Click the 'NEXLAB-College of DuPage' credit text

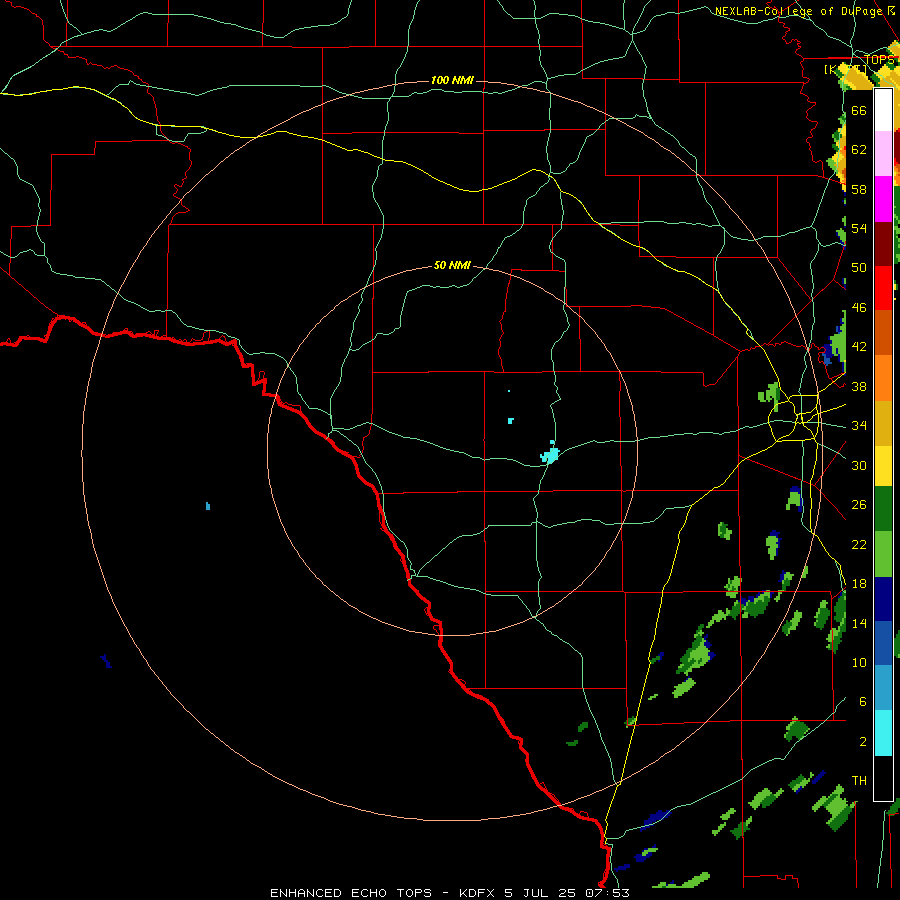pos(800,11)
